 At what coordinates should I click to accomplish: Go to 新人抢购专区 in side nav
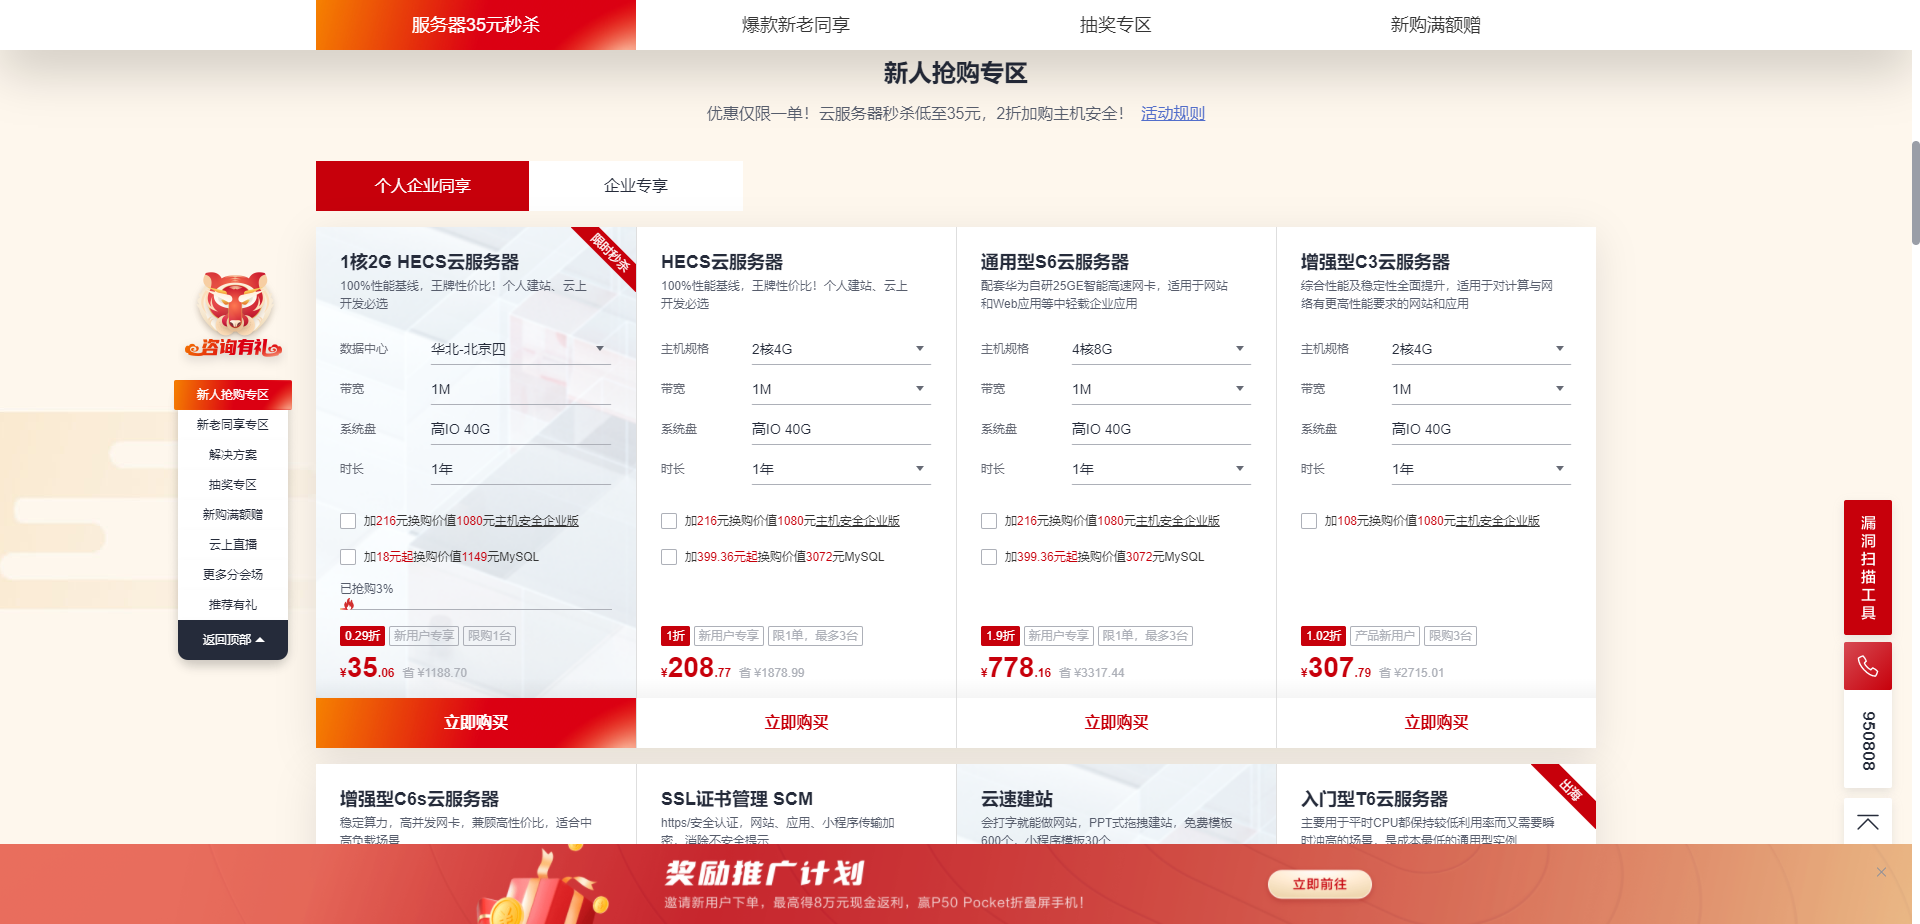tap(233, 395)
